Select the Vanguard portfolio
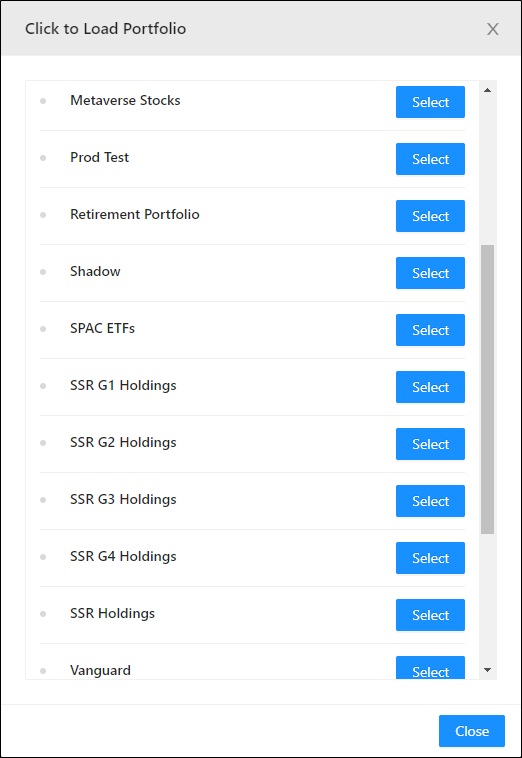522x758 pixels. point(430,668)
